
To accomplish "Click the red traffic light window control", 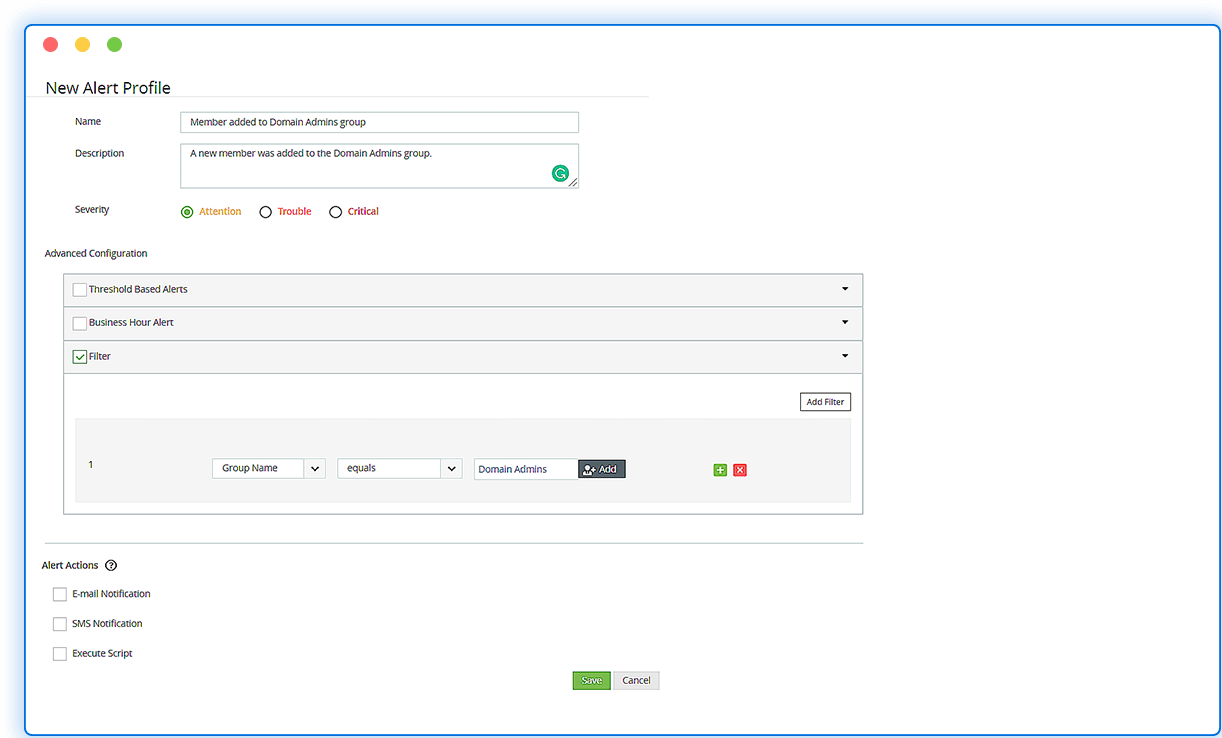I will 50,44.
